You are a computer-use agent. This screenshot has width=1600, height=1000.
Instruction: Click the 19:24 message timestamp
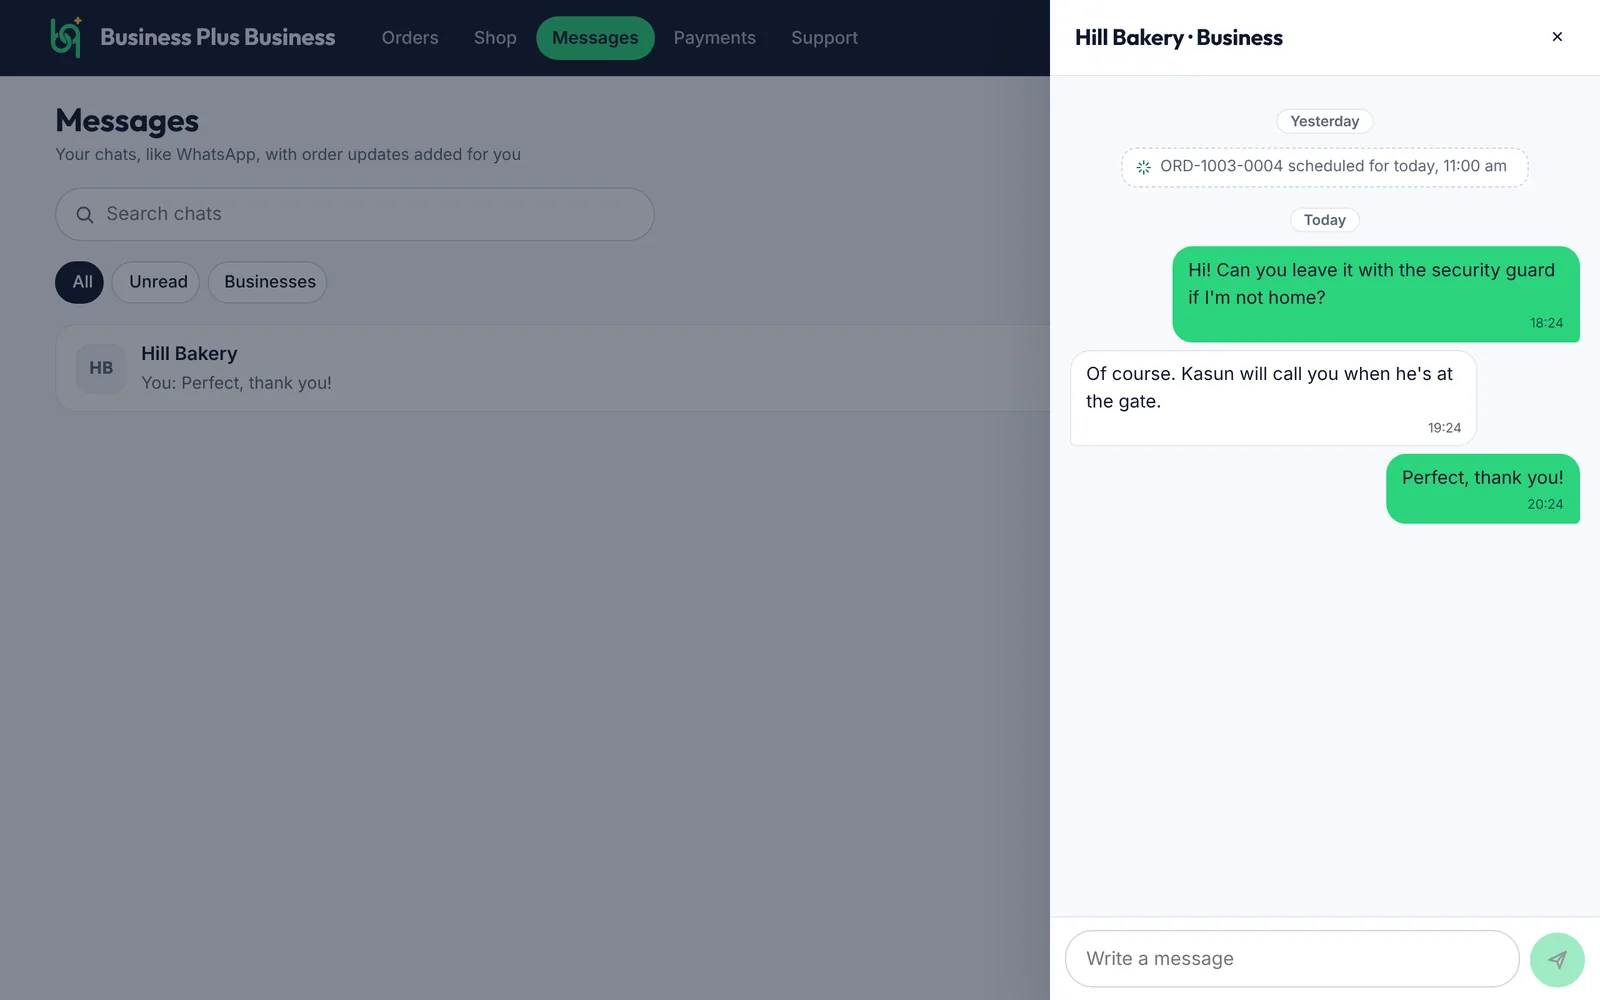(1444, 428)
